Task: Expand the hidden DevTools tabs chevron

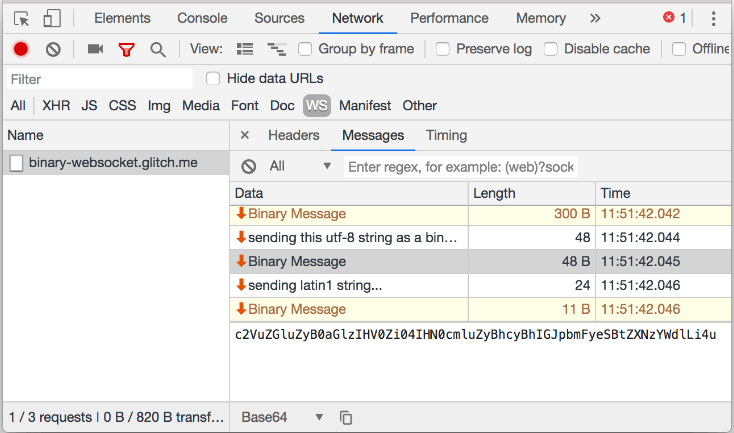Action: point(595,18)
